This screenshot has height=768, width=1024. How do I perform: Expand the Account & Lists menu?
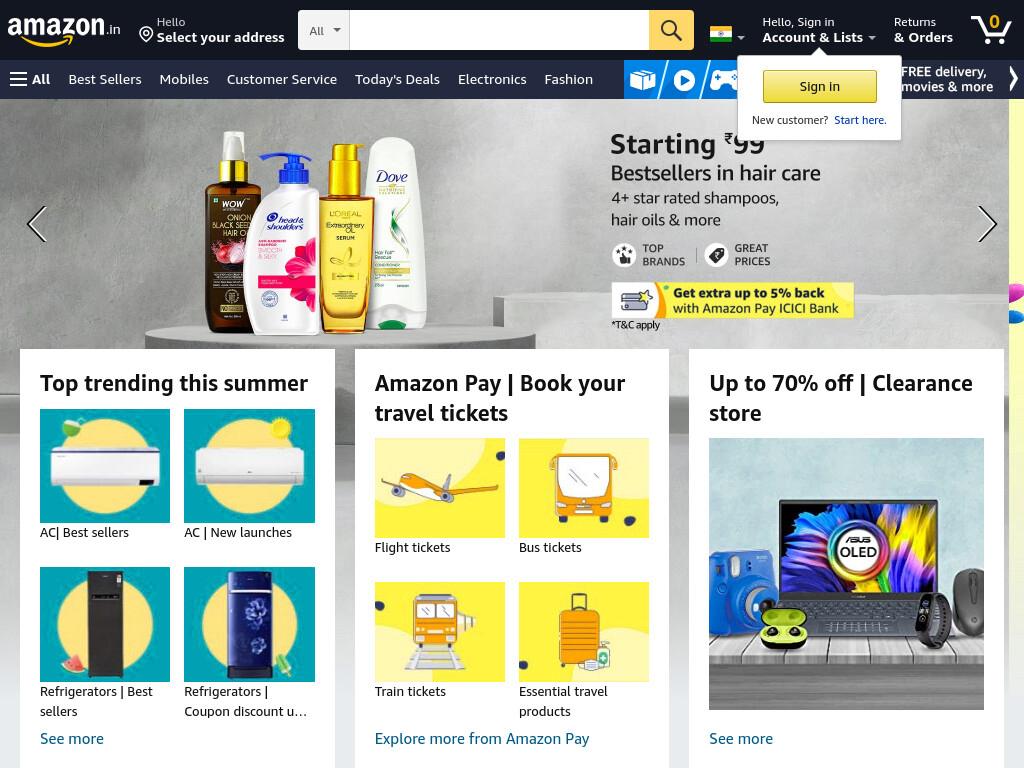click(819, 30)
